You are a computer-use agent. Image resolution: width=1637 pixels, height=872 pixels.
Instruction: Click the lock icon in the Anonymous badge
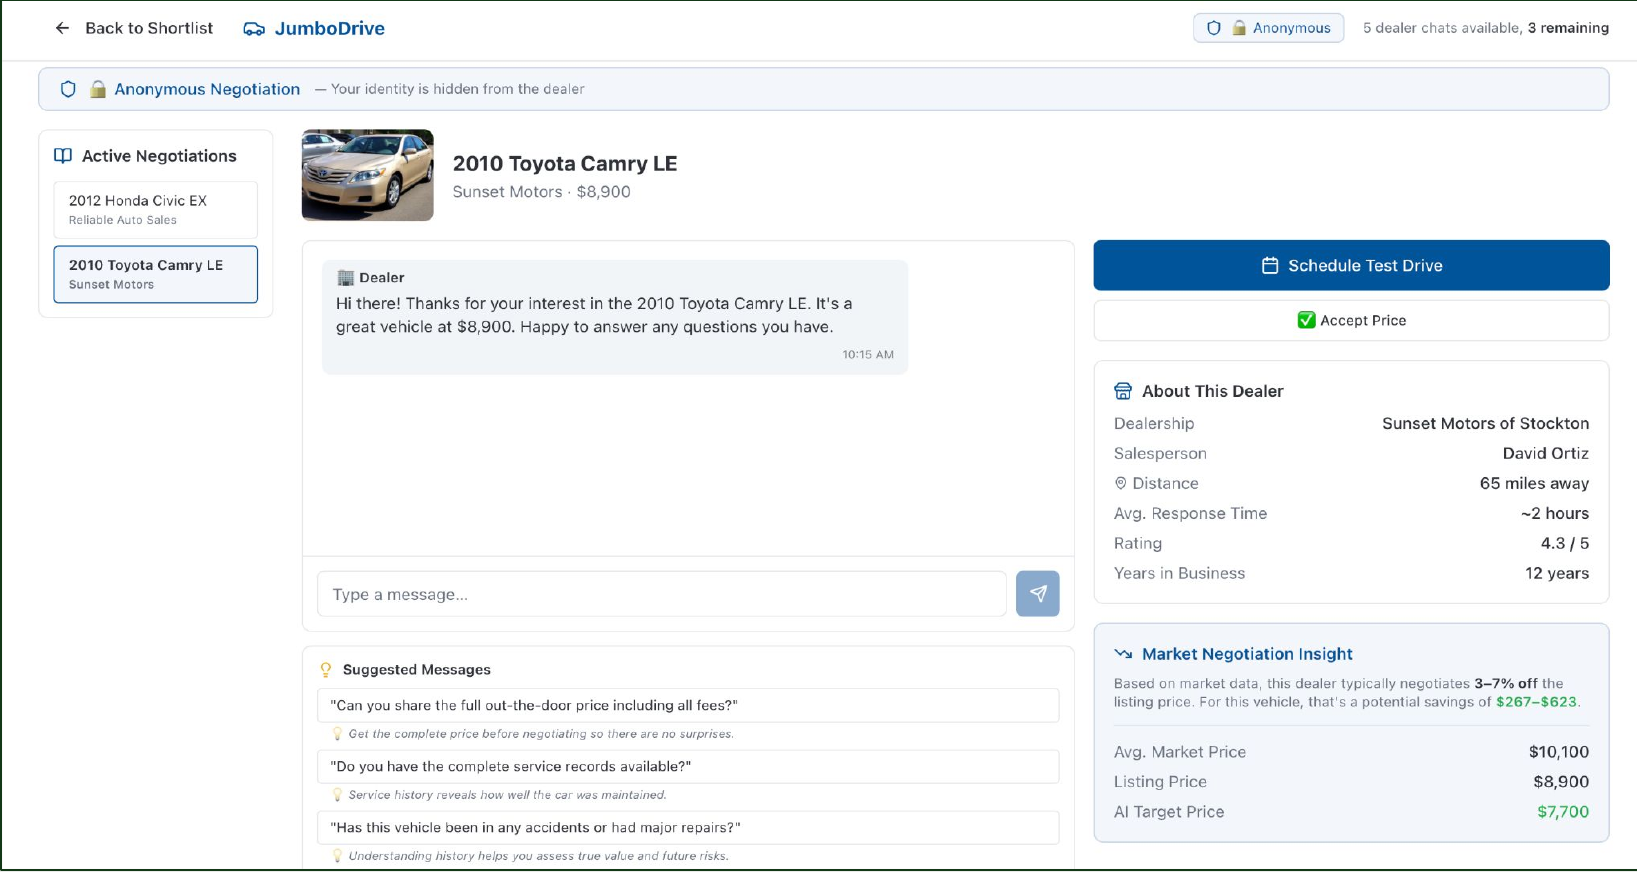(x=1239, y=28)
